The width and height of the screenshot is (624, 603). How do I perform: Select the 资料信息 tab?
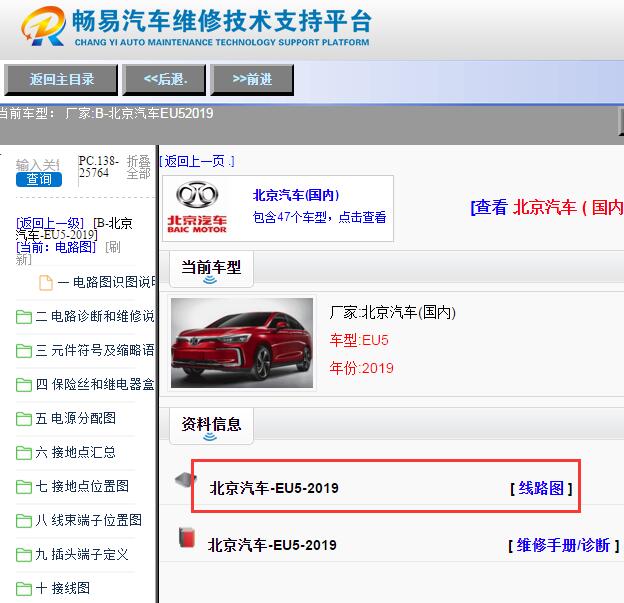click(x=211, y=425)
